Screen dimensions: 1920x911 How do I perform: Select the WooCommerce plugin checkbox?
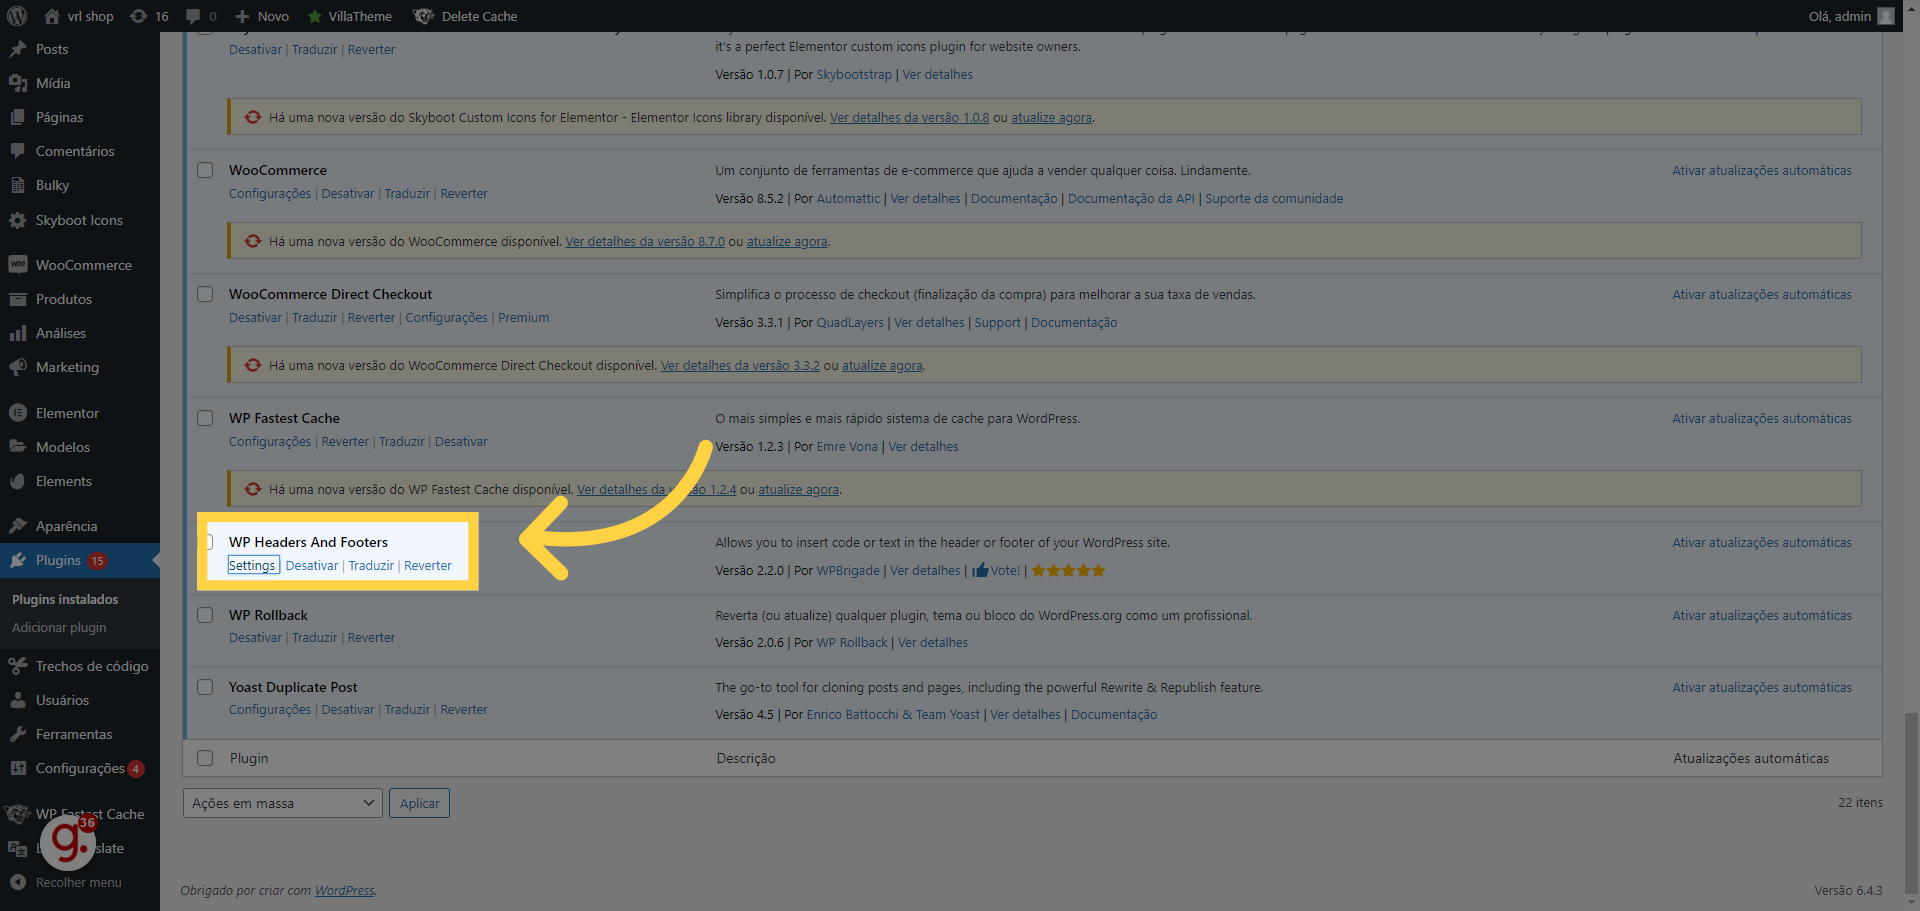coord(205,170)
